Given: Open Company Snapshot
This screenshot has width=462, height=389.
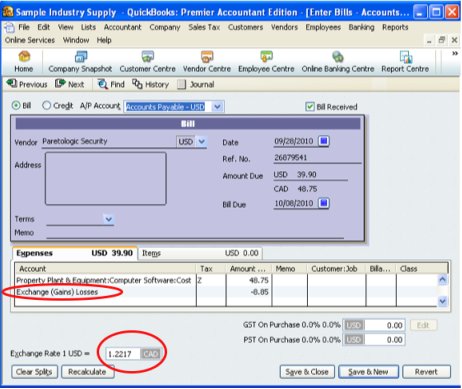Looking at the screenshot, I should point(80,62).
